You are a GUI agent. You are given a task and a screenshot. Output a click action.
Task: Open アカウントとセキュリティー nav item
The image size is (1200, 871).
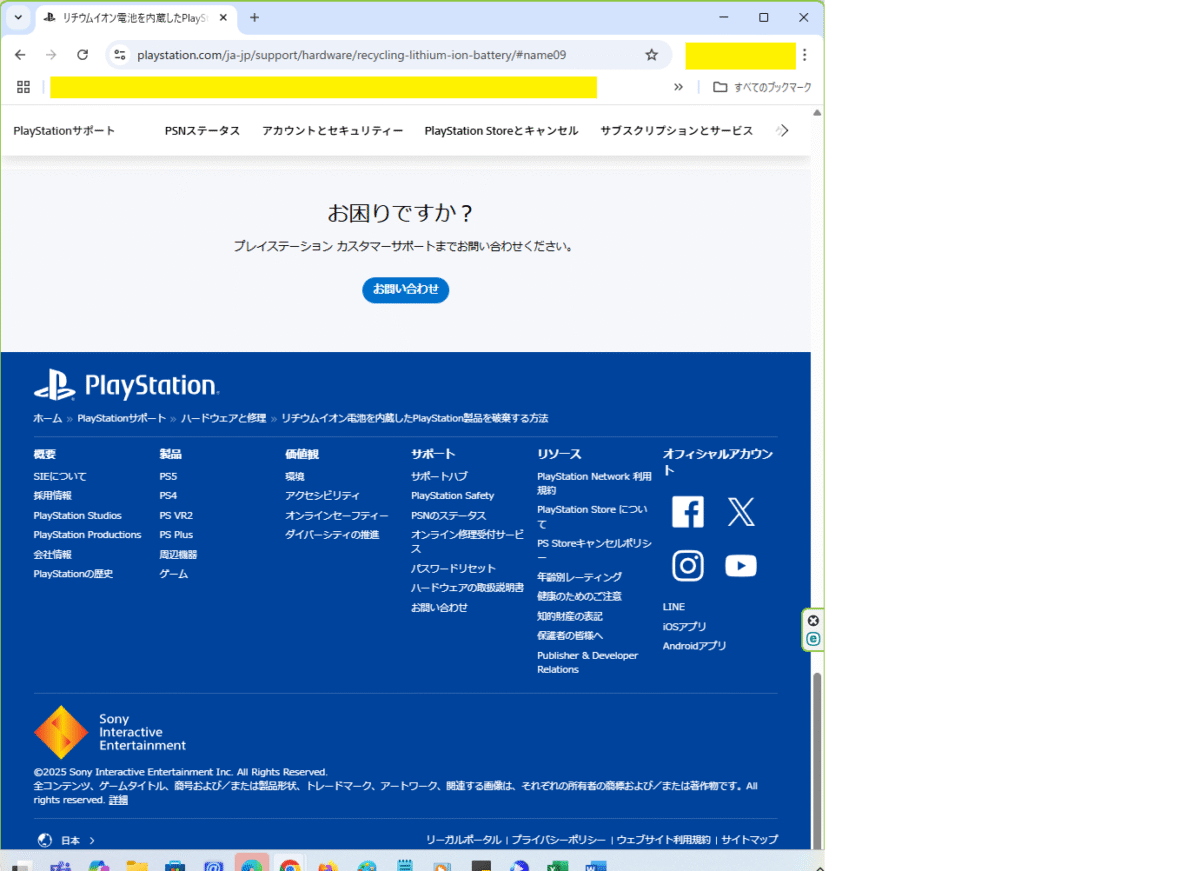click(x=332, y=131)
